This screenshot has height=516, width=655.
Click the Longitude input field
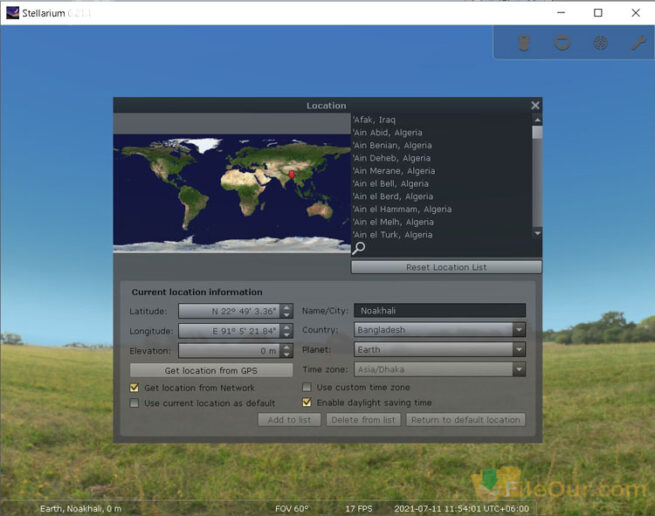(x=229, y=331)
